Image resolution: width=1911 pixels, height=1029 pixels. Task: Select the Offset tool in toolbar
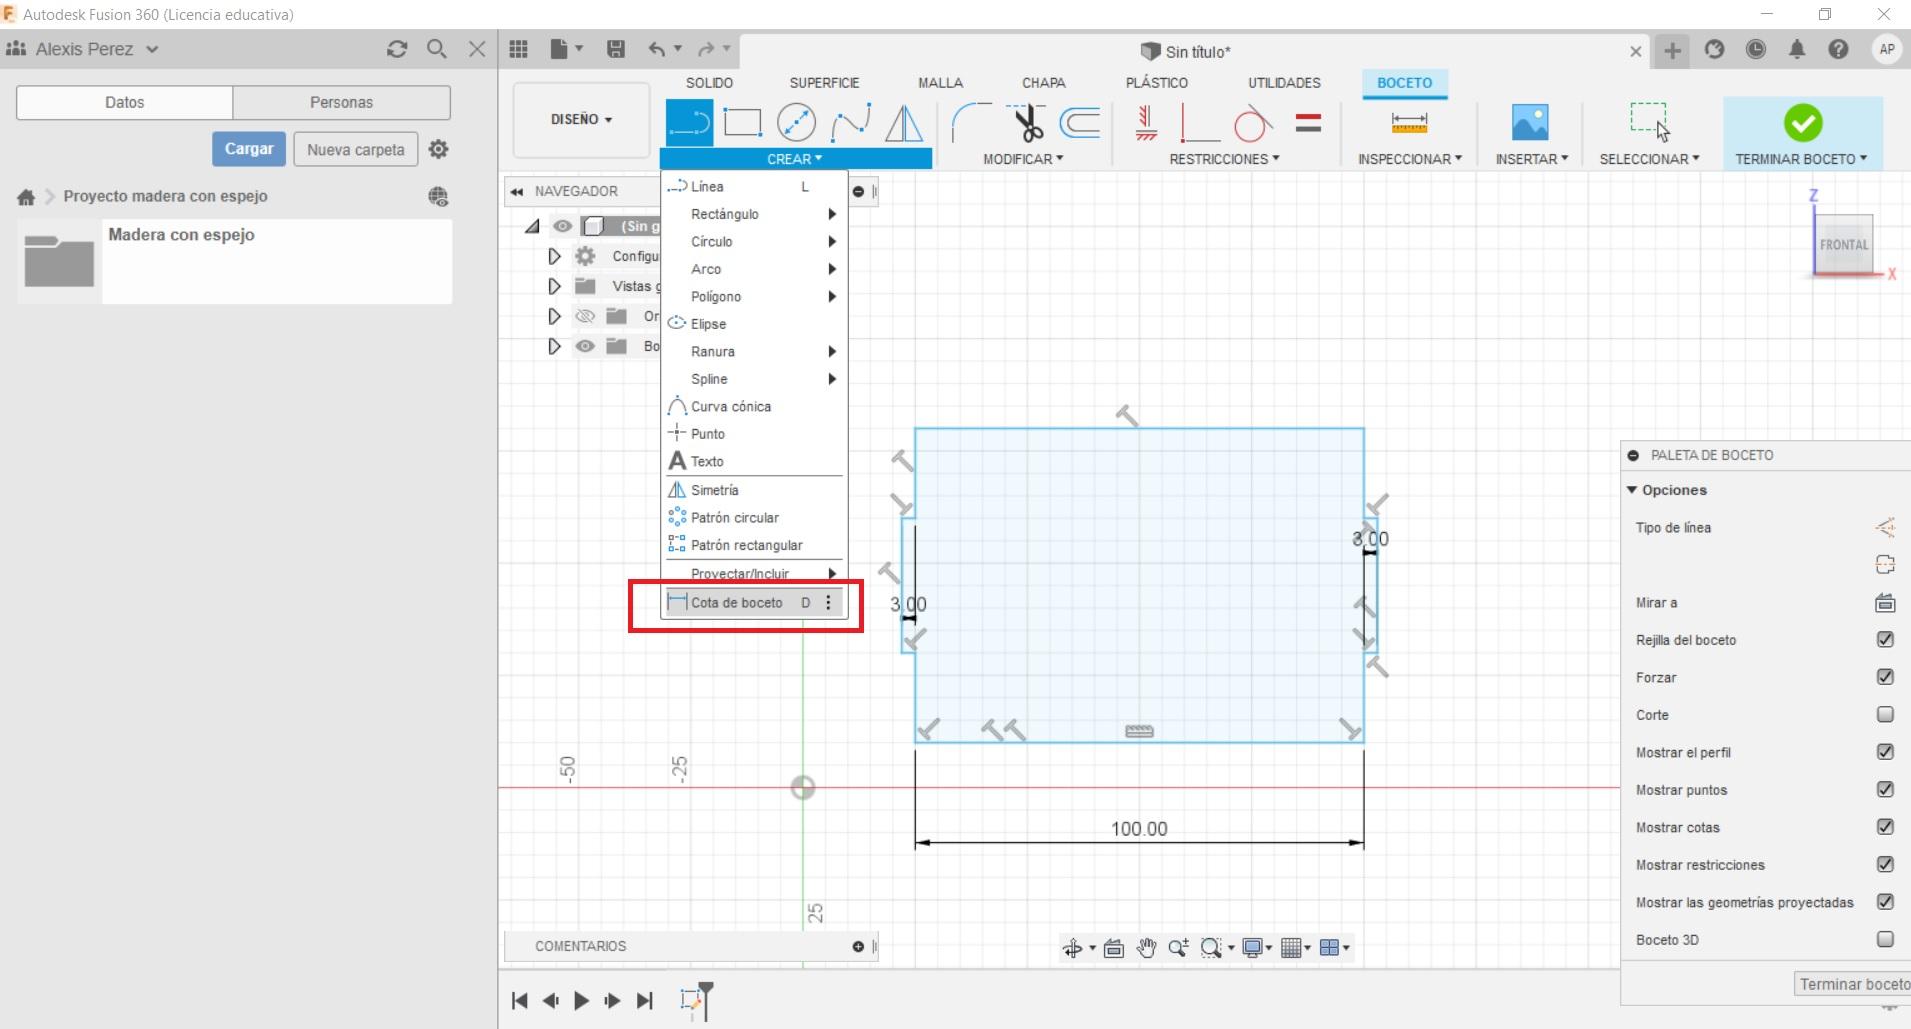point(1080,123)
